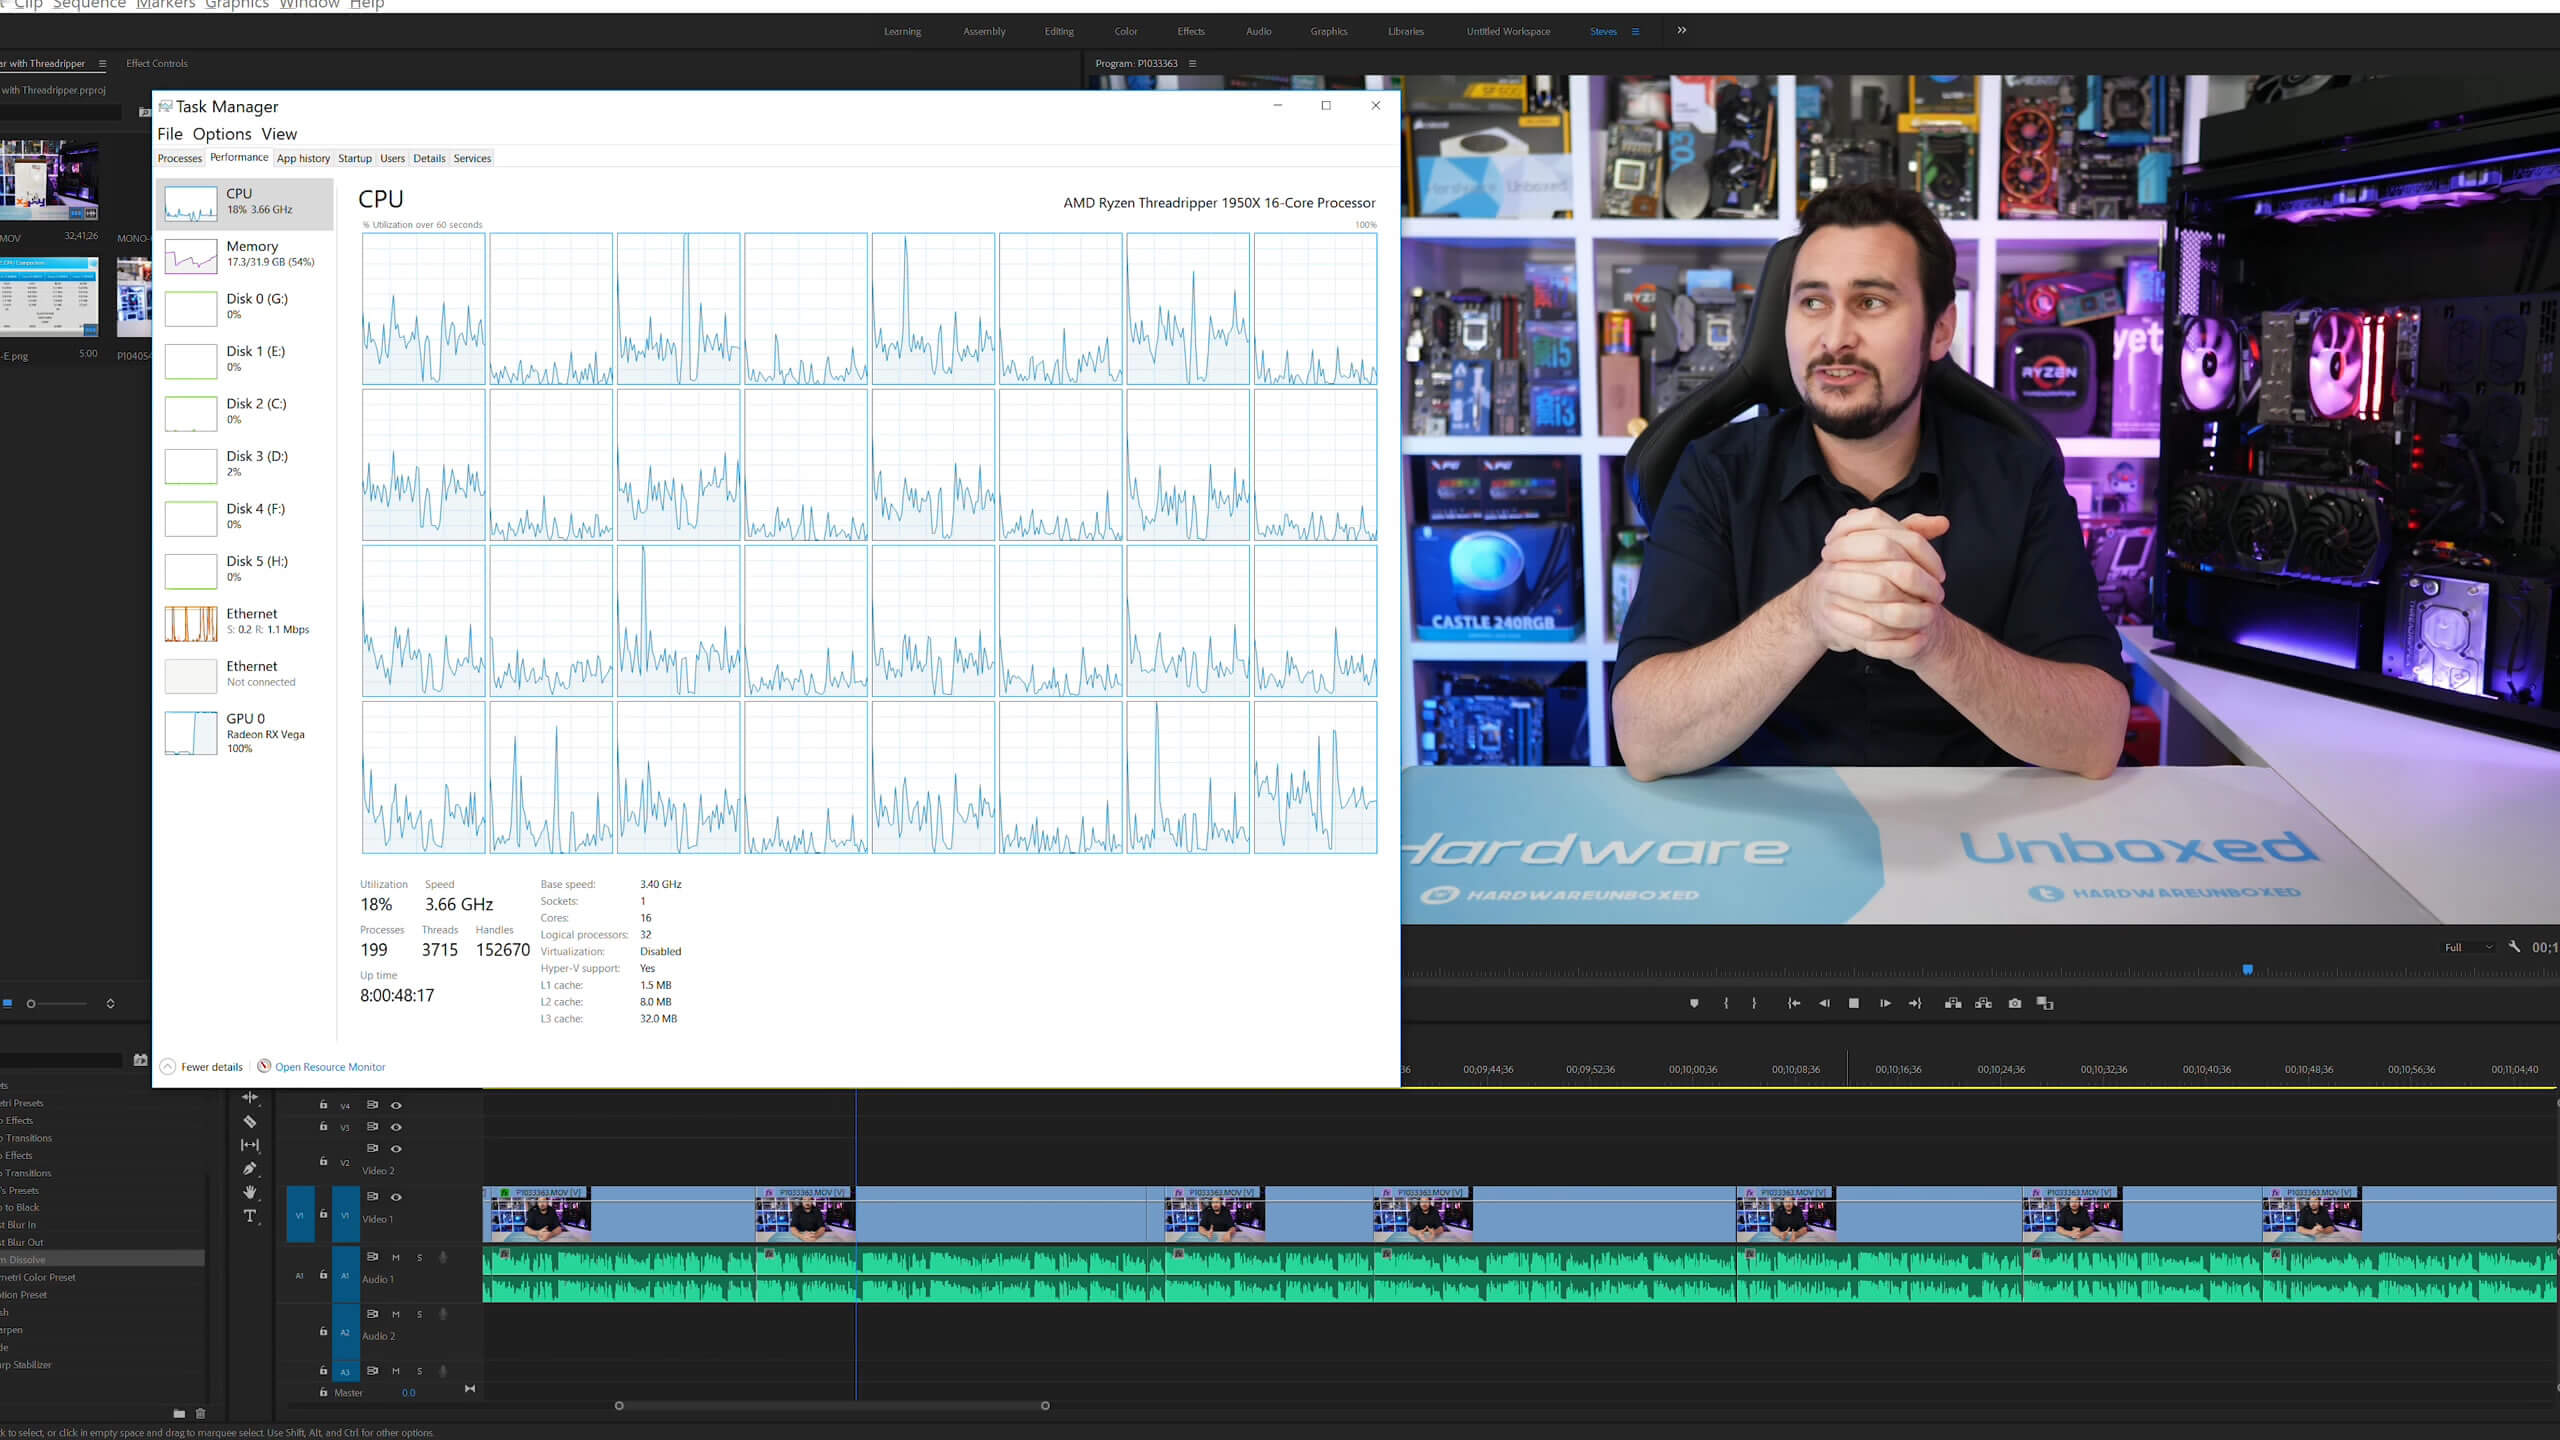Click the Mark In button
Screen dimensions: 2560x1440
pos(1726,1003)
